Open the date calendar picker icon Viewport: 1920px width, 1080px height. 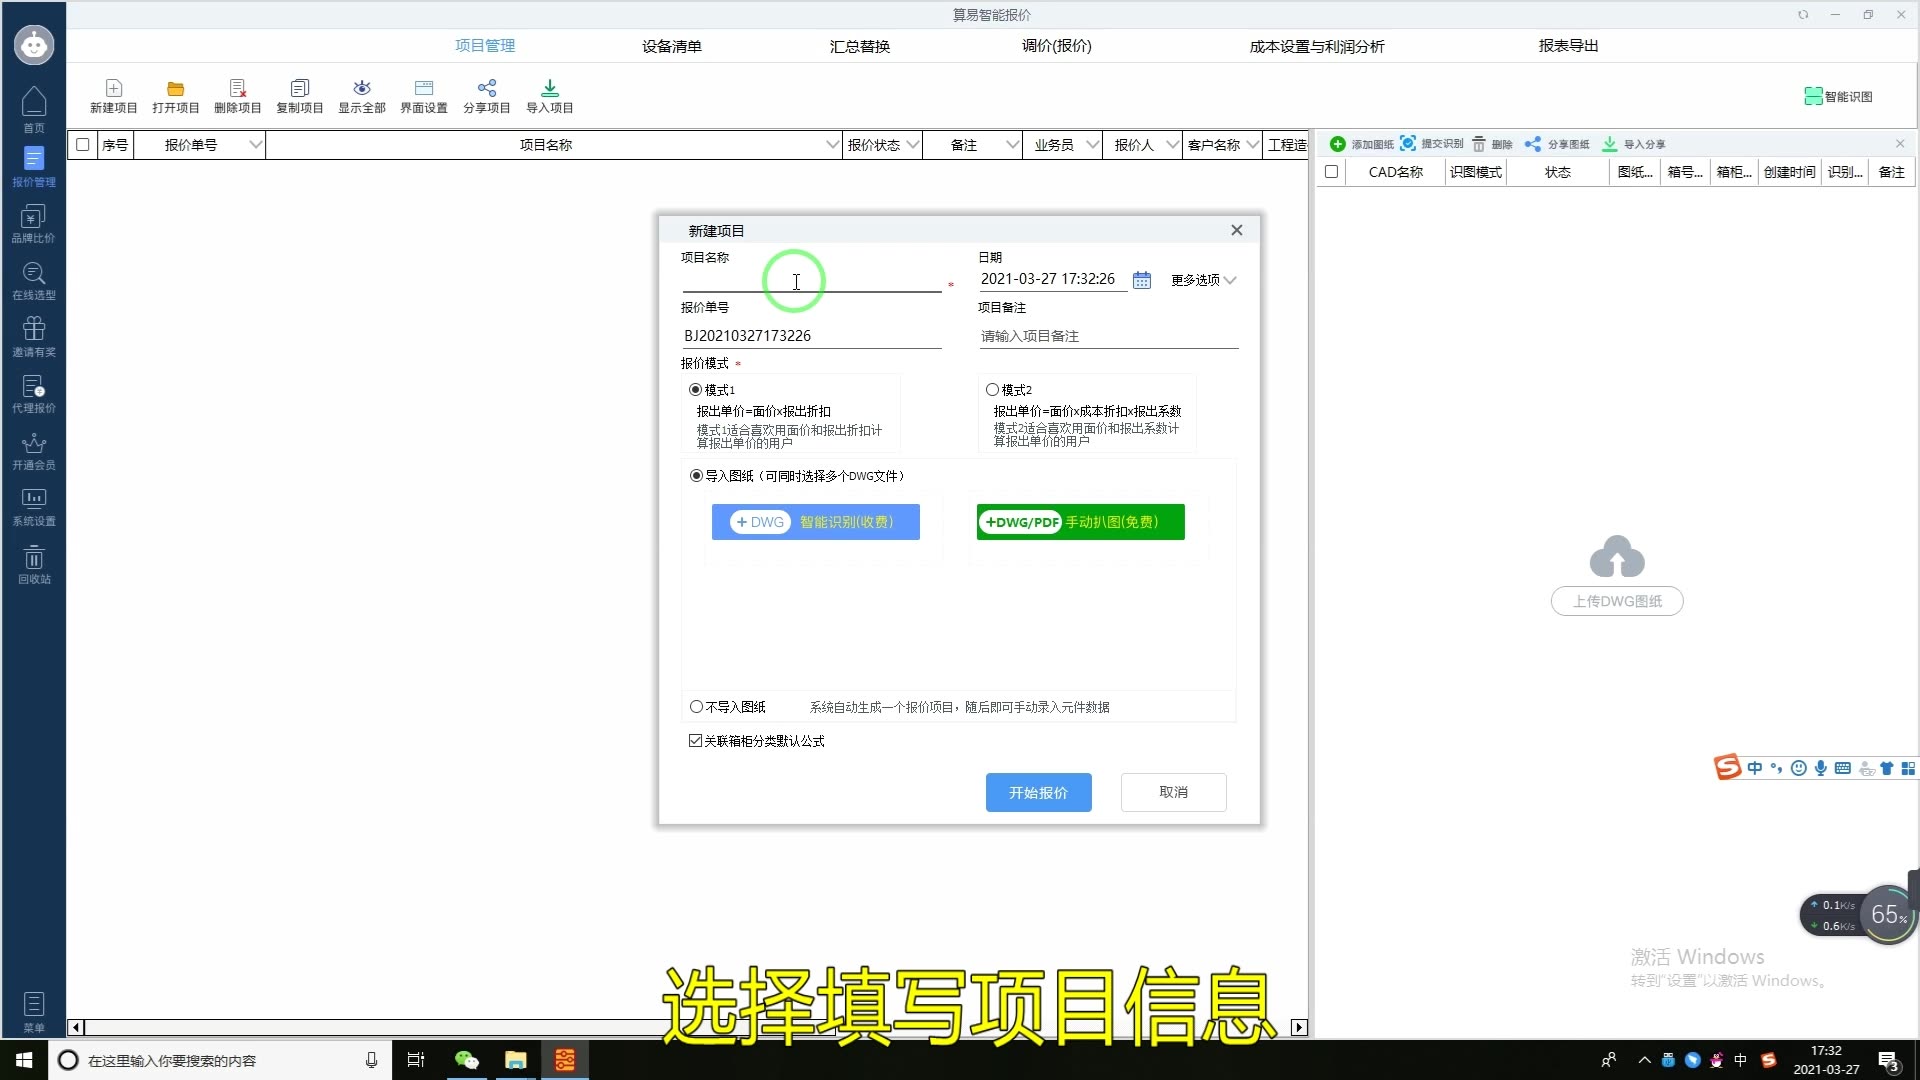click(x=1141, y=280)
